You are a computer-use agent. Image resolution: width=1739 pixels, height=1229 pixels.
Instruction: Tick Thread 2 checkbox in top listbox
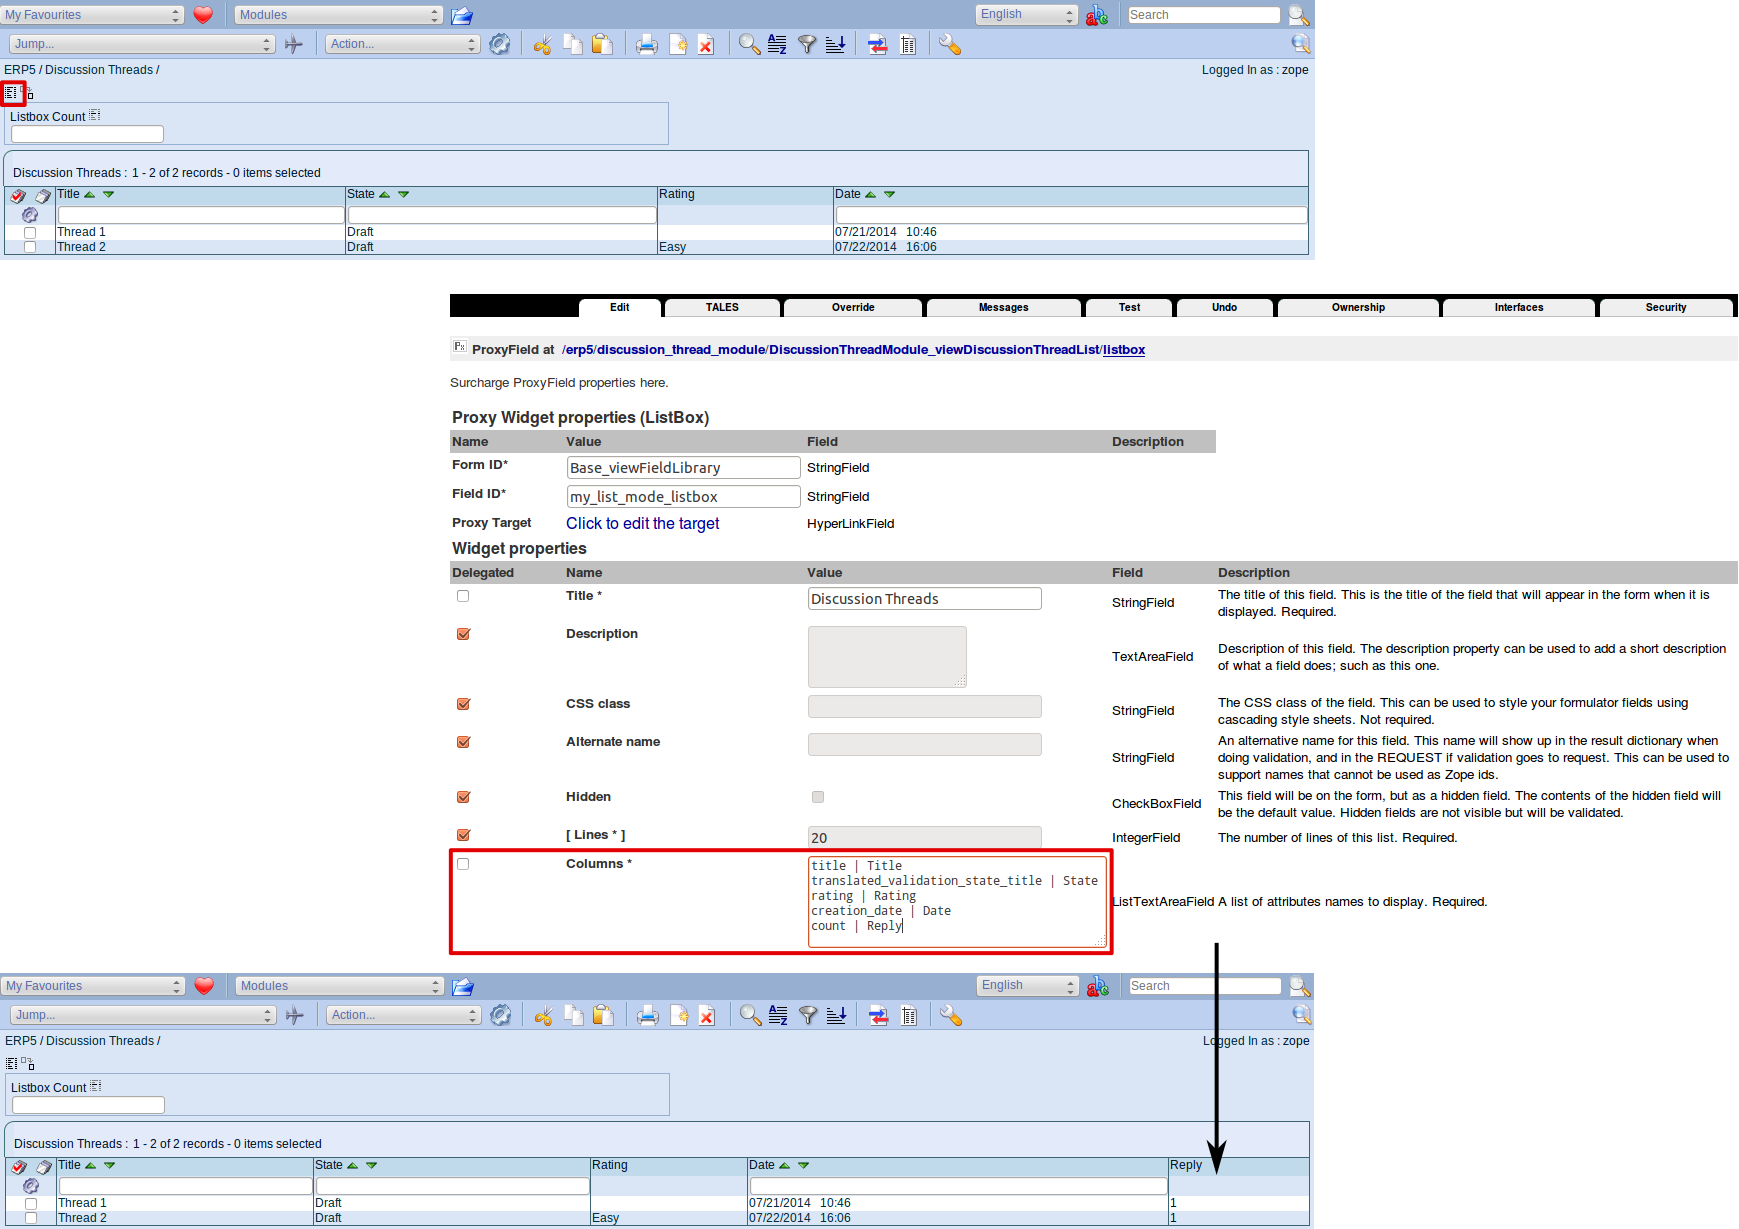tap(30, 247)
